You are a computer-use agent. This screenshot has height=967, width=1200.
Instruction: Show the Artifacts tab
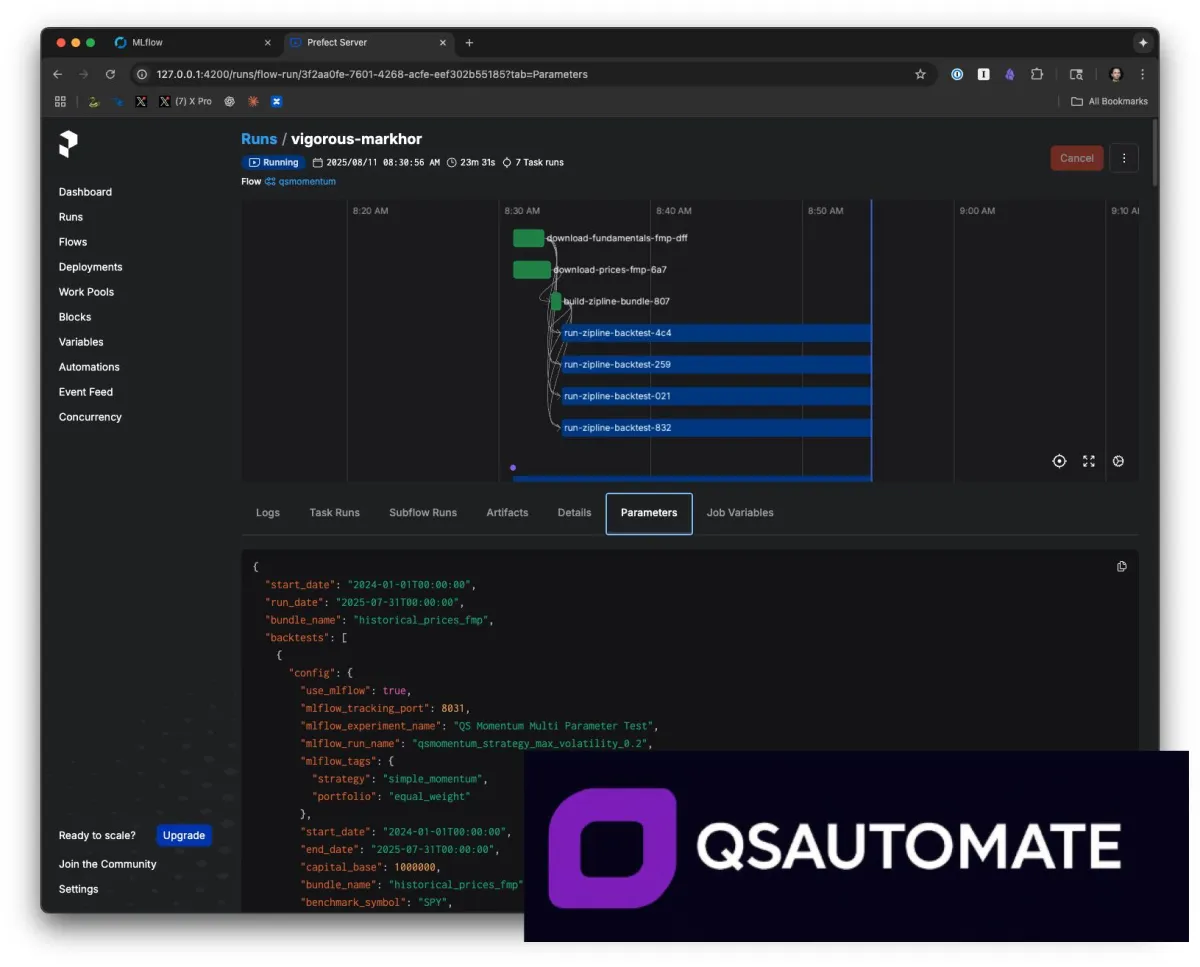click(507, 513)
